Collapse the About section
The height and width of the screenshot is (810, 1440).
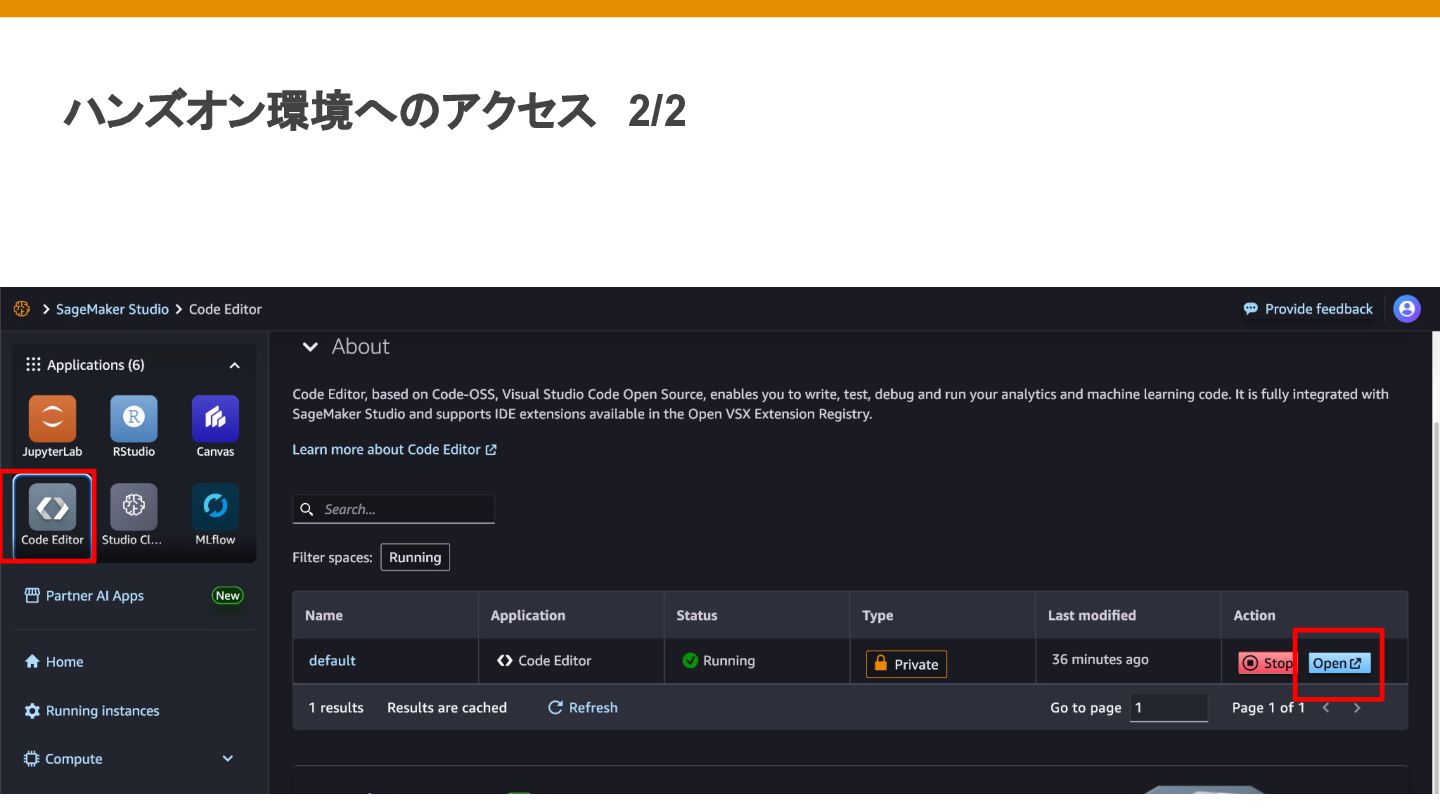tap(310, 347)
